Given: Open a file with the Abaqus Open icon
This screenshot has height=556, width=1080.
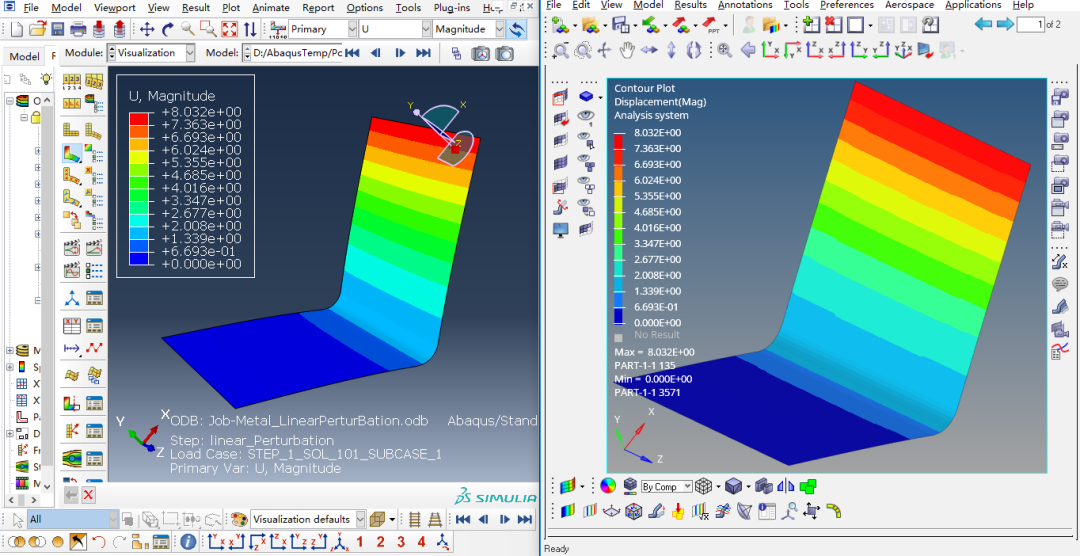Looking at the screenshot, I should 37,30.
